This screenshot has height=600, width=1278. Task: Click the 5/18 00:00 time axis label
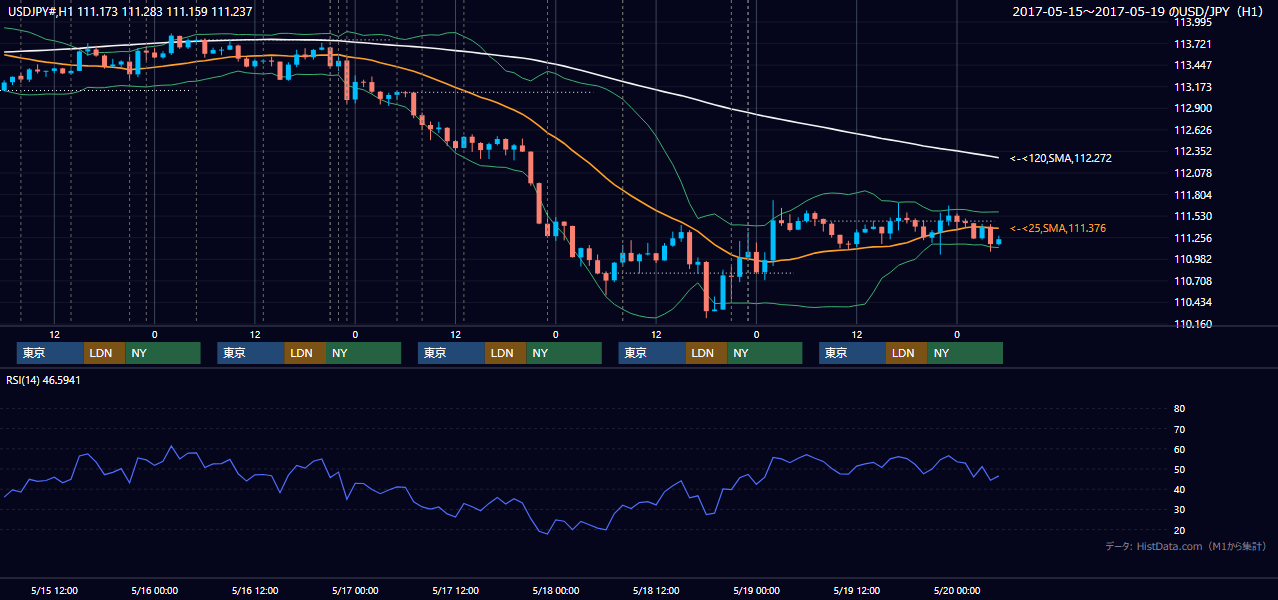(555, 590)
